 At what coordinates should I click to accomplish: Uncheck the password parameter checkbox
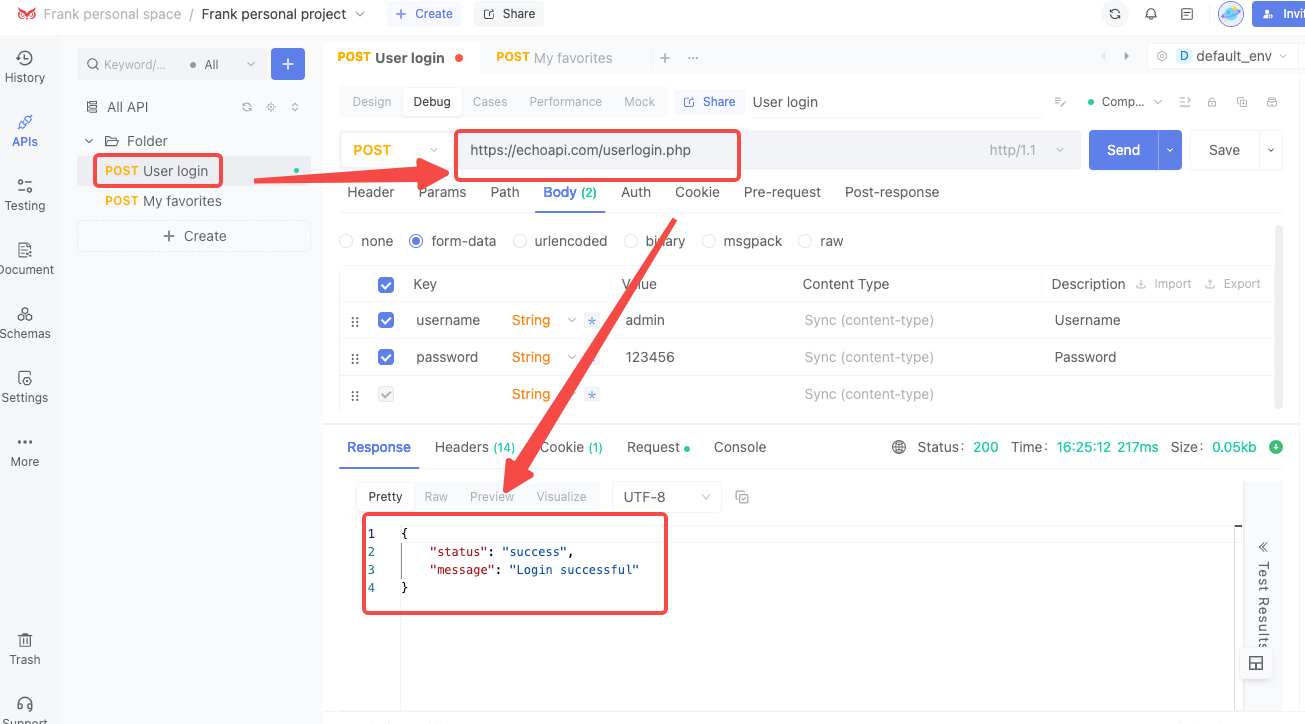(x=386, y=357)
